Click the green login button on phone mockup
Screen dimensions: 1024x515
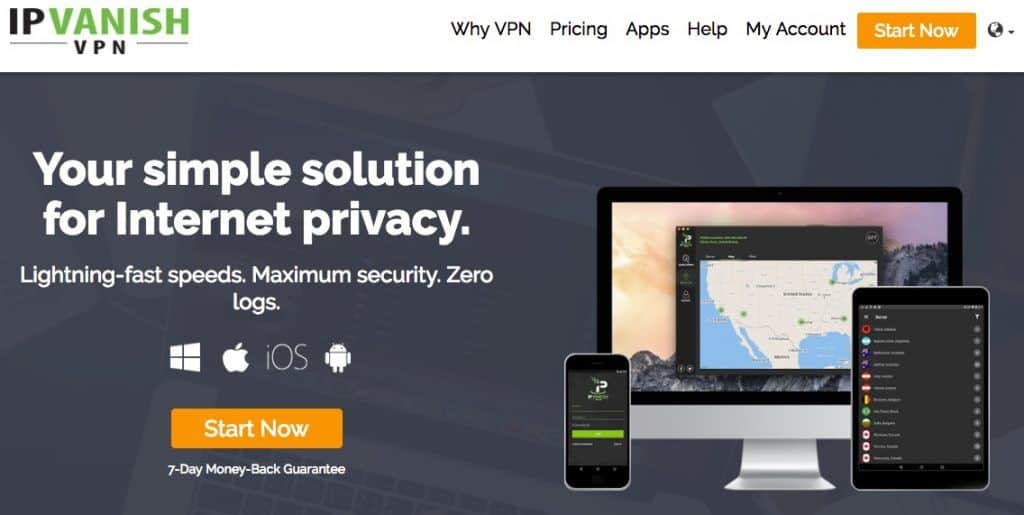[598, 433]
